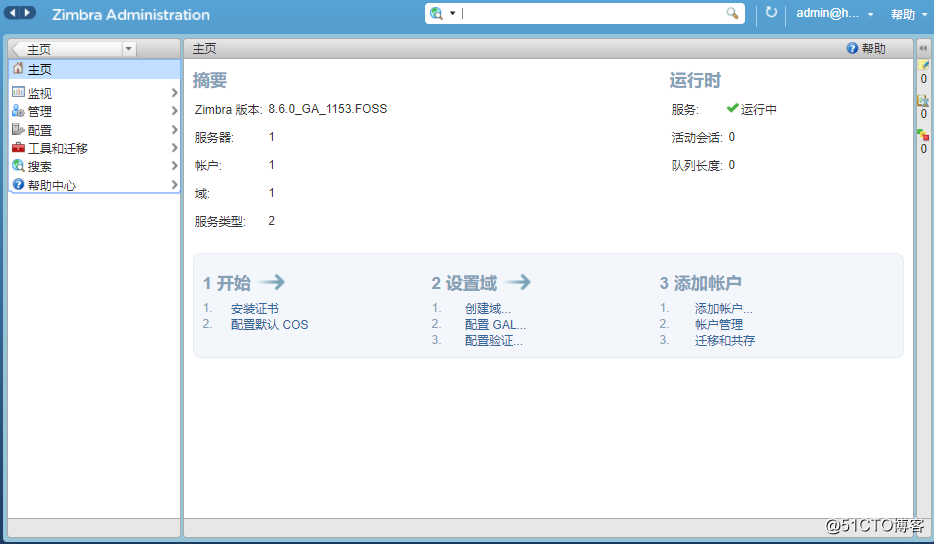Click the 3 添加帐户 step heading
The width and height of the screenshot is (934, 544).
coord(700,283)
